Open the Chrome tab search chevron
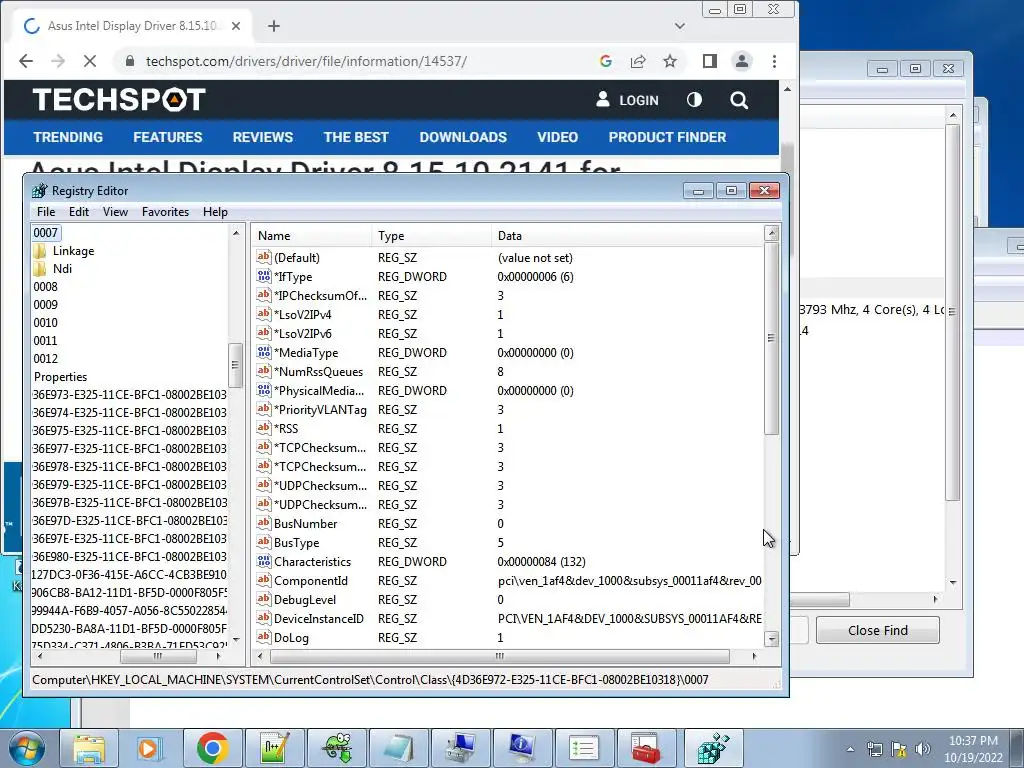This screenshot has height=768, width=1024. tap(680, 26)
